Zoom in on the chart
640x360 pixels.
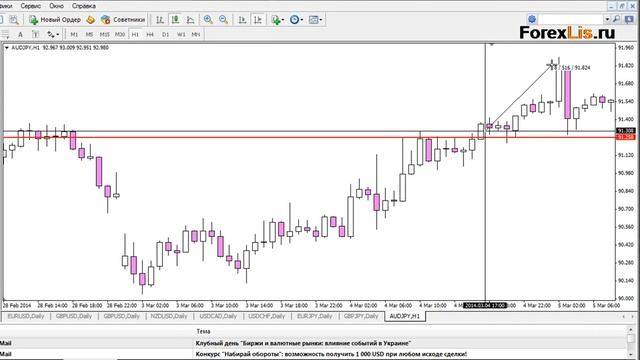pyautogui.click(x=208, y=20)
